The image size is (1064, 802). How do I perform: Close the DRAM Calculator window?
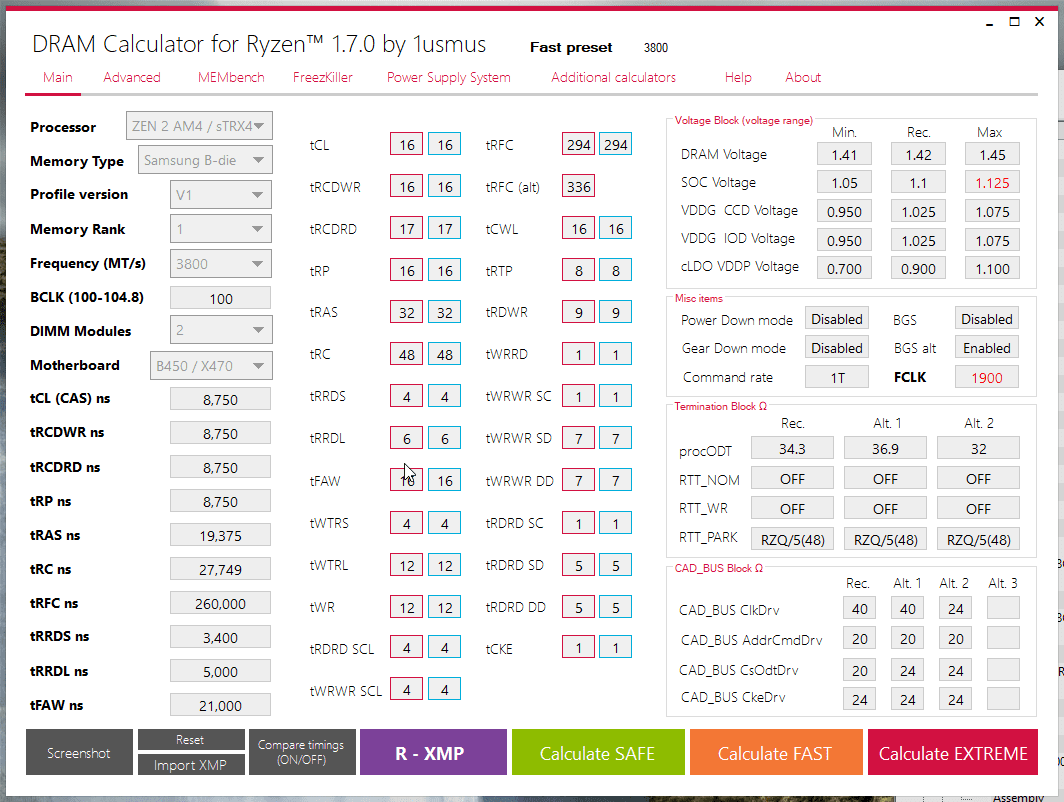click(1039, 22)
